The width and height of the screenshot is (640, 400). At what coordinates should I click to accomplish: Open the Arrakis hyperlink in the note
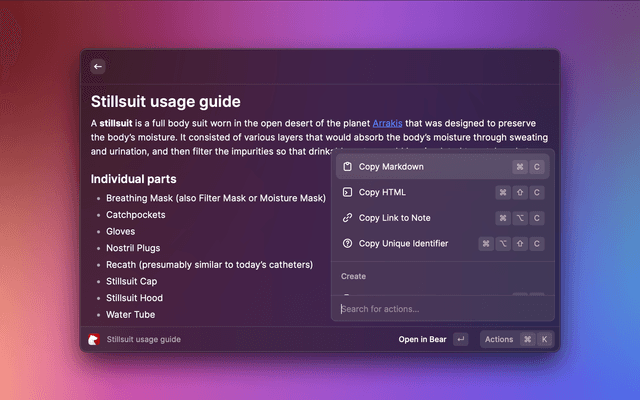[x=387, y=123]
